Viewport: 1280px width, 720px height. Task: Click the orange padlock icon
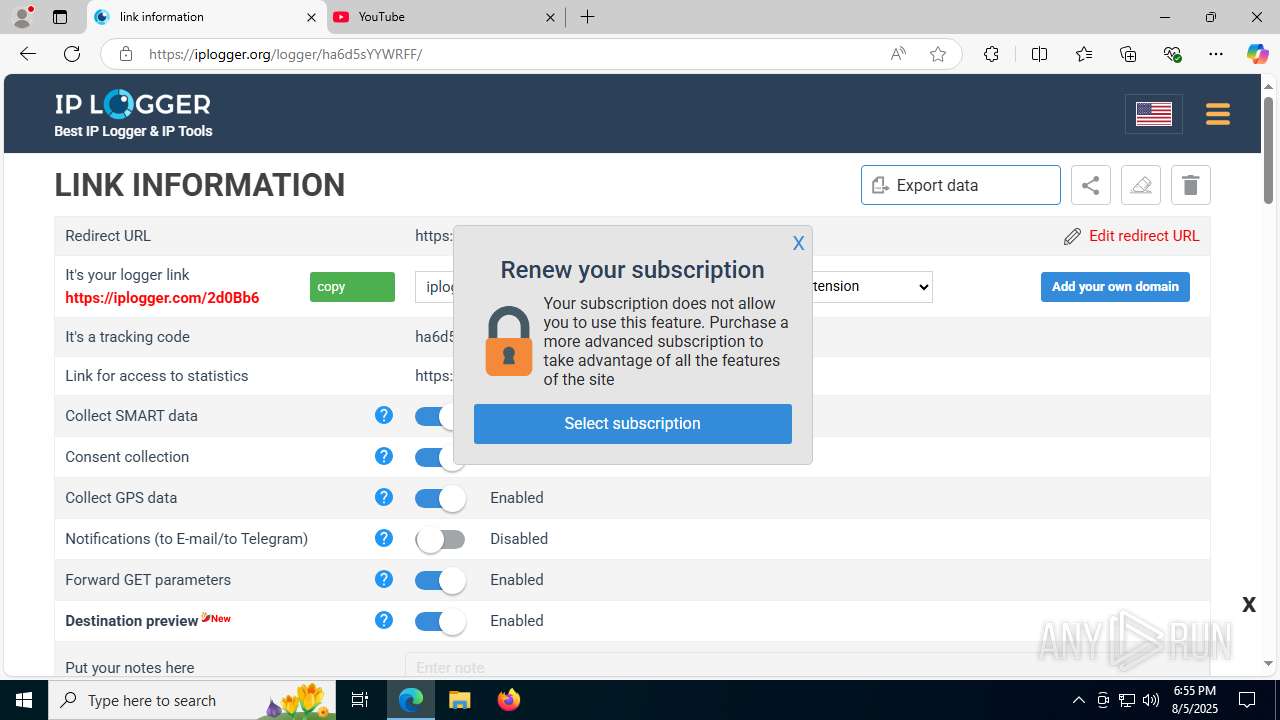tap(509, 341)
